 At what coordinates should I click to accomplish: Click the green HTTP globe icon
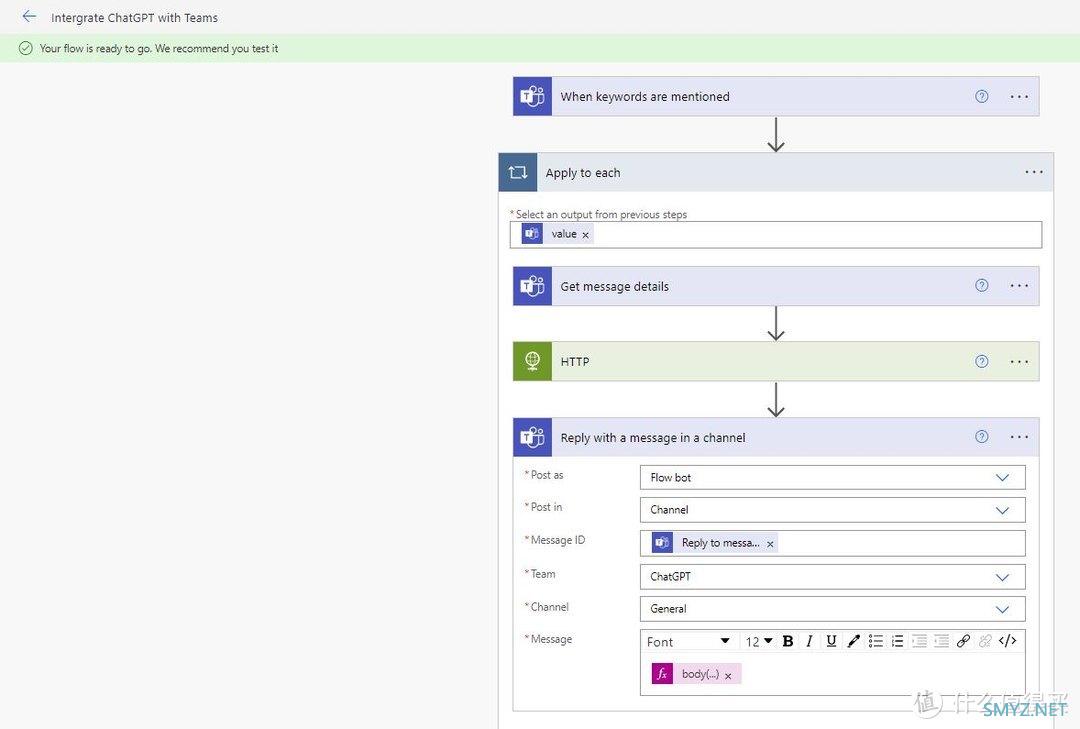click(532, 361)
